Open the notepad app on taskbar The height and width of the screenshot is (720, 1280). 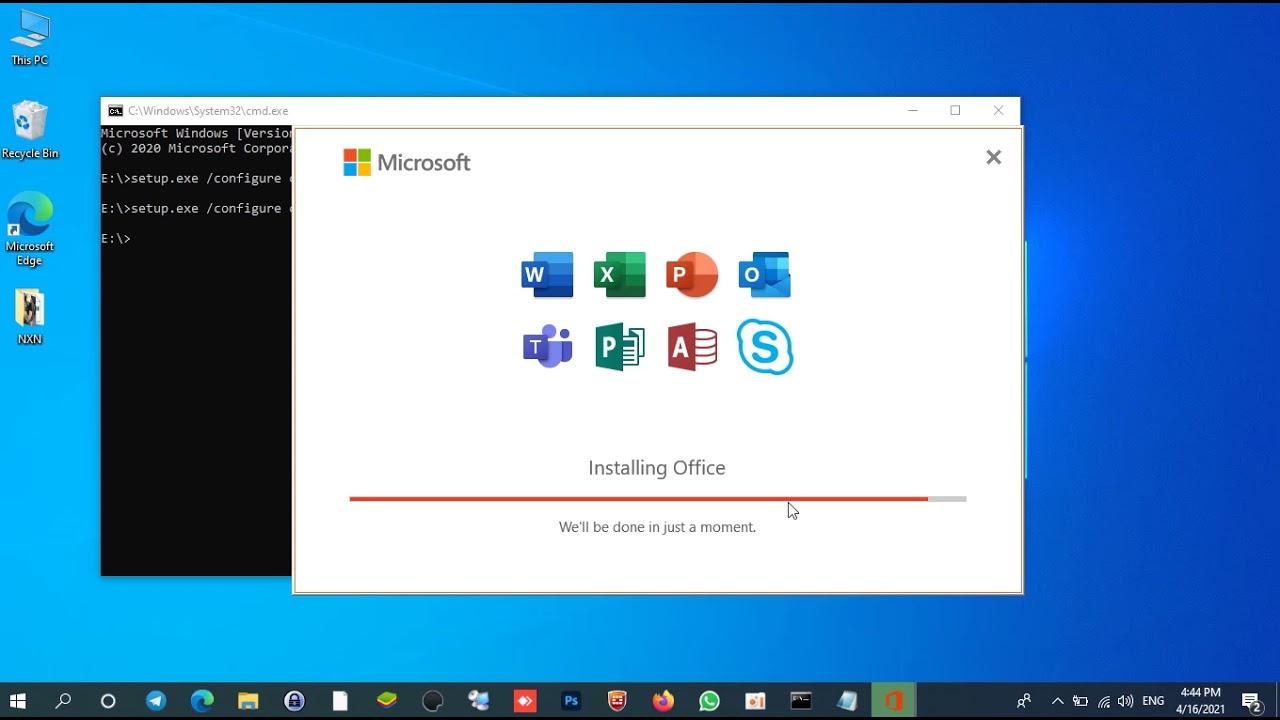click(847, 701)
